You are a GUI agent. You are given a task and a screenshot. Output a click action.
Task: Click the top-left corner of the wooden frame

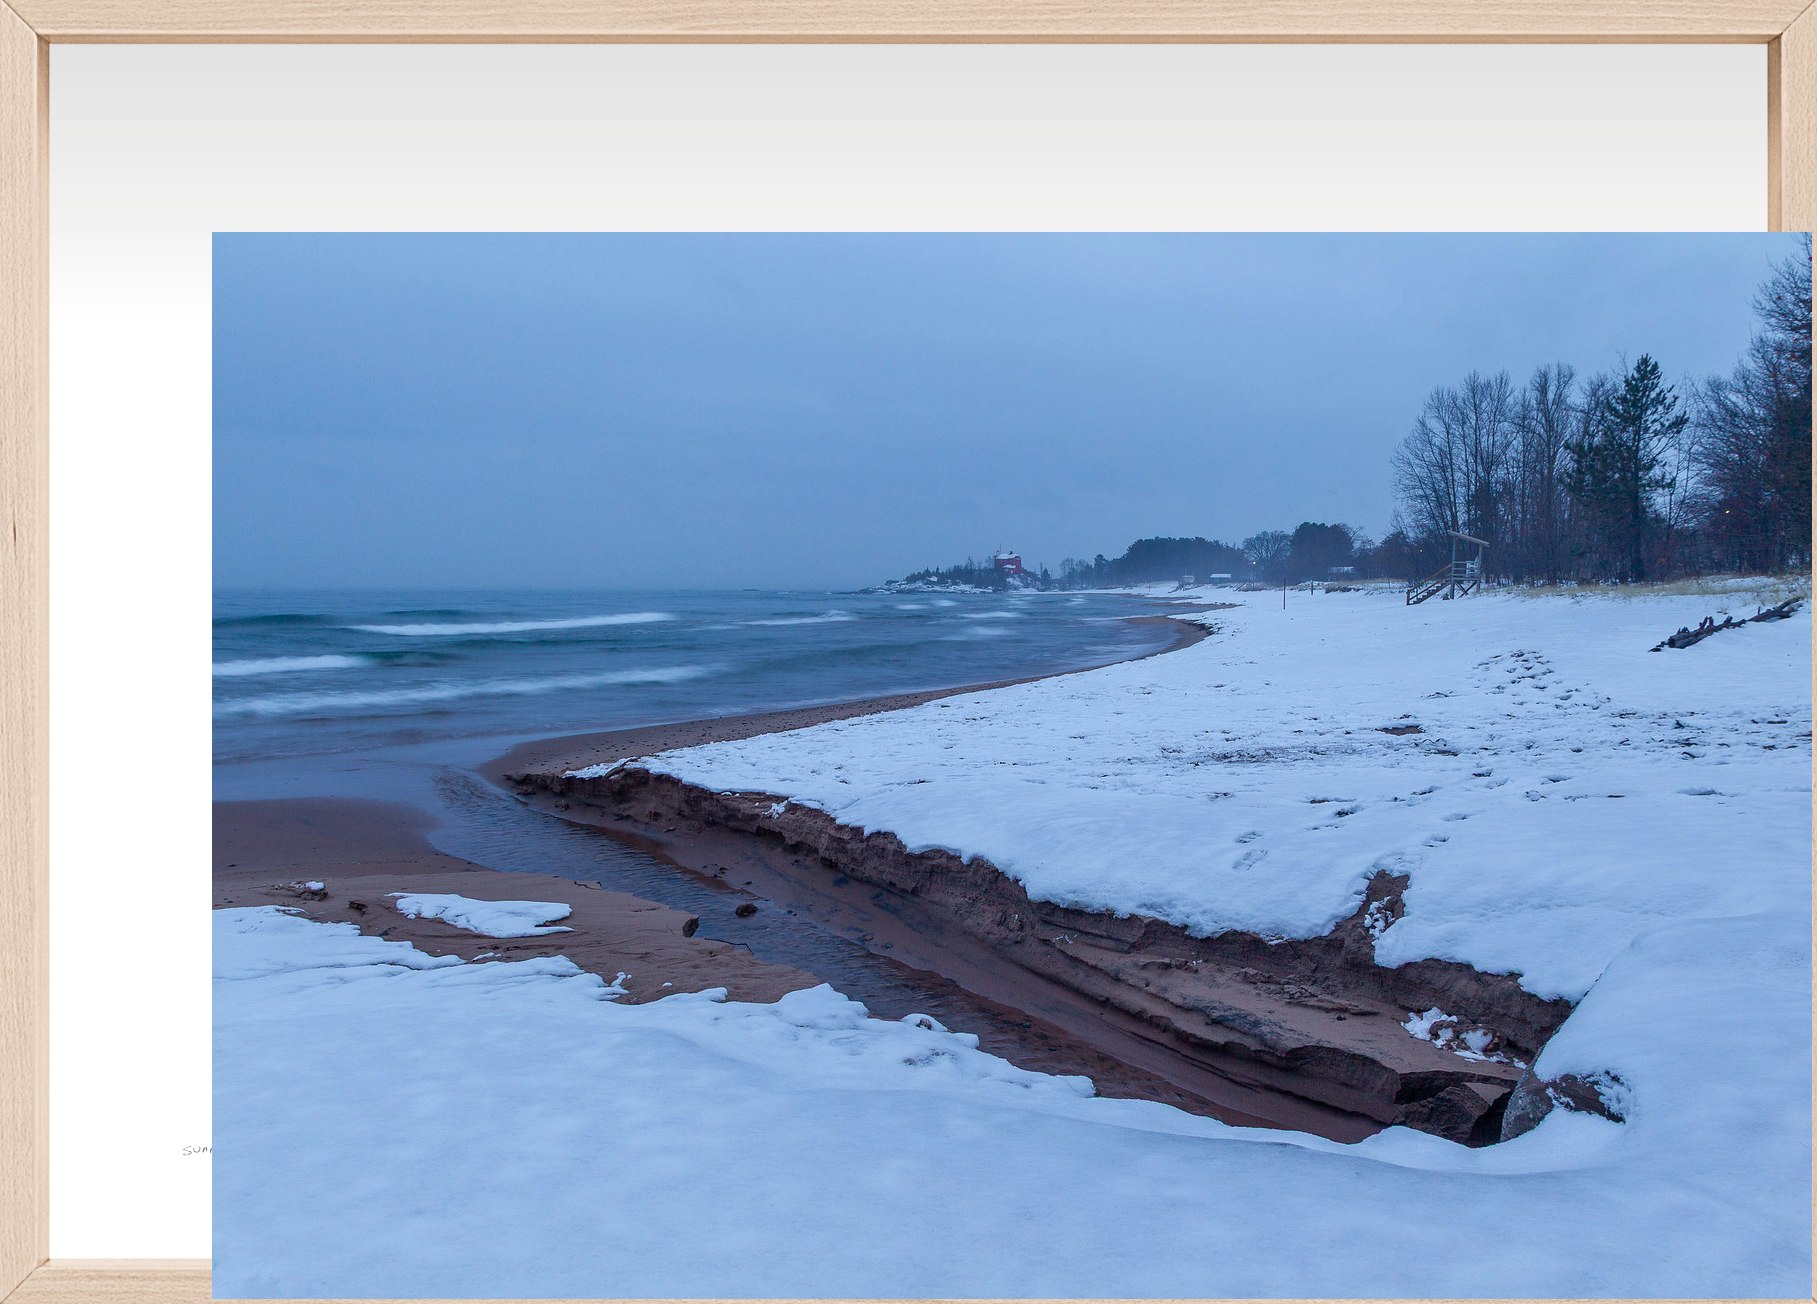[x=22, y=20]
